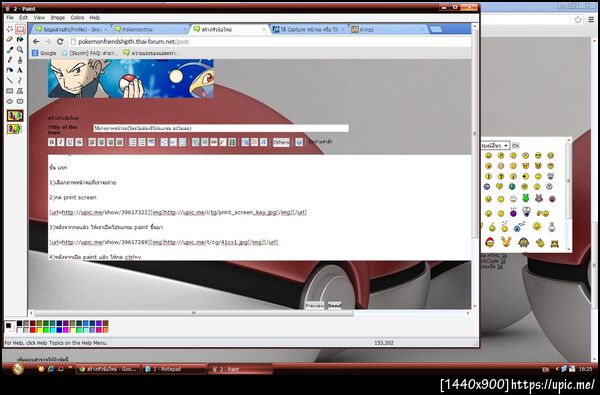600x395 pixels.
Task: Choose opaque selection option below toolbox
Action: (x=15, y=116)
